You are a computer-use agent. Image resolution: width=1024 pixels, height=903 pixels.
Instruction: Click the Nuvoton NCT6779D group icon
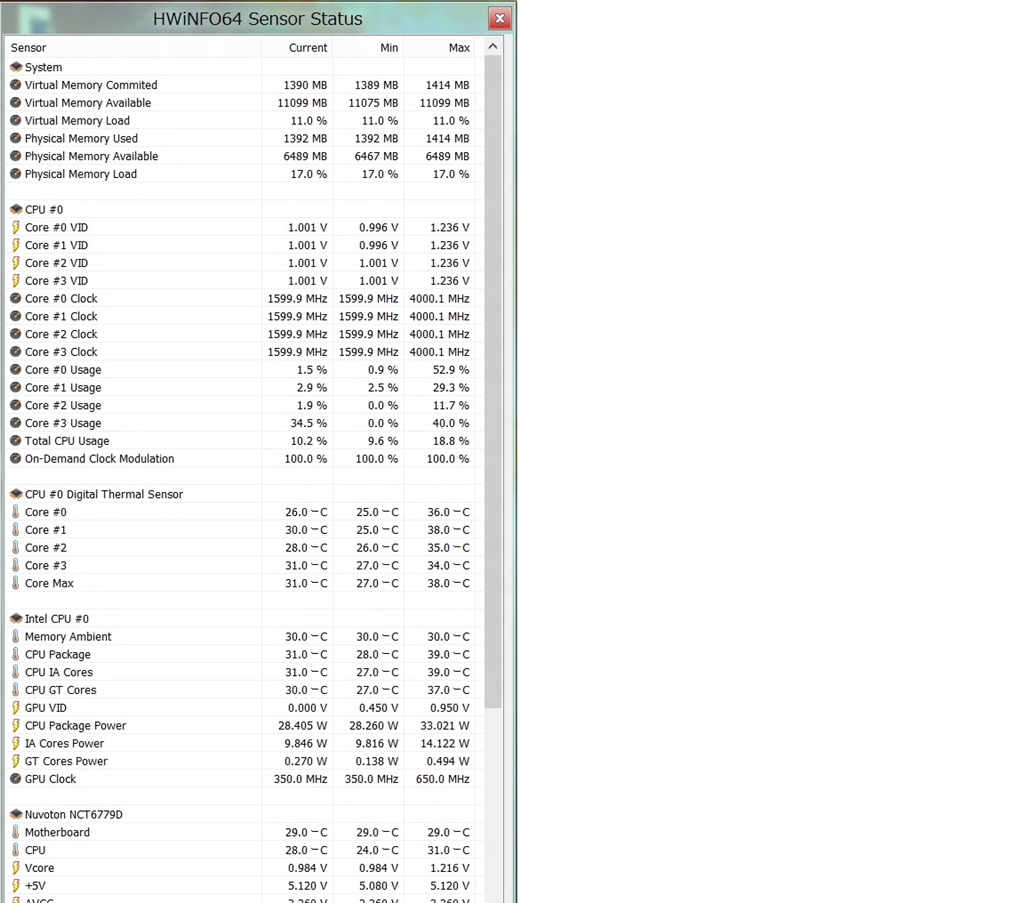[x=16, y=815]
